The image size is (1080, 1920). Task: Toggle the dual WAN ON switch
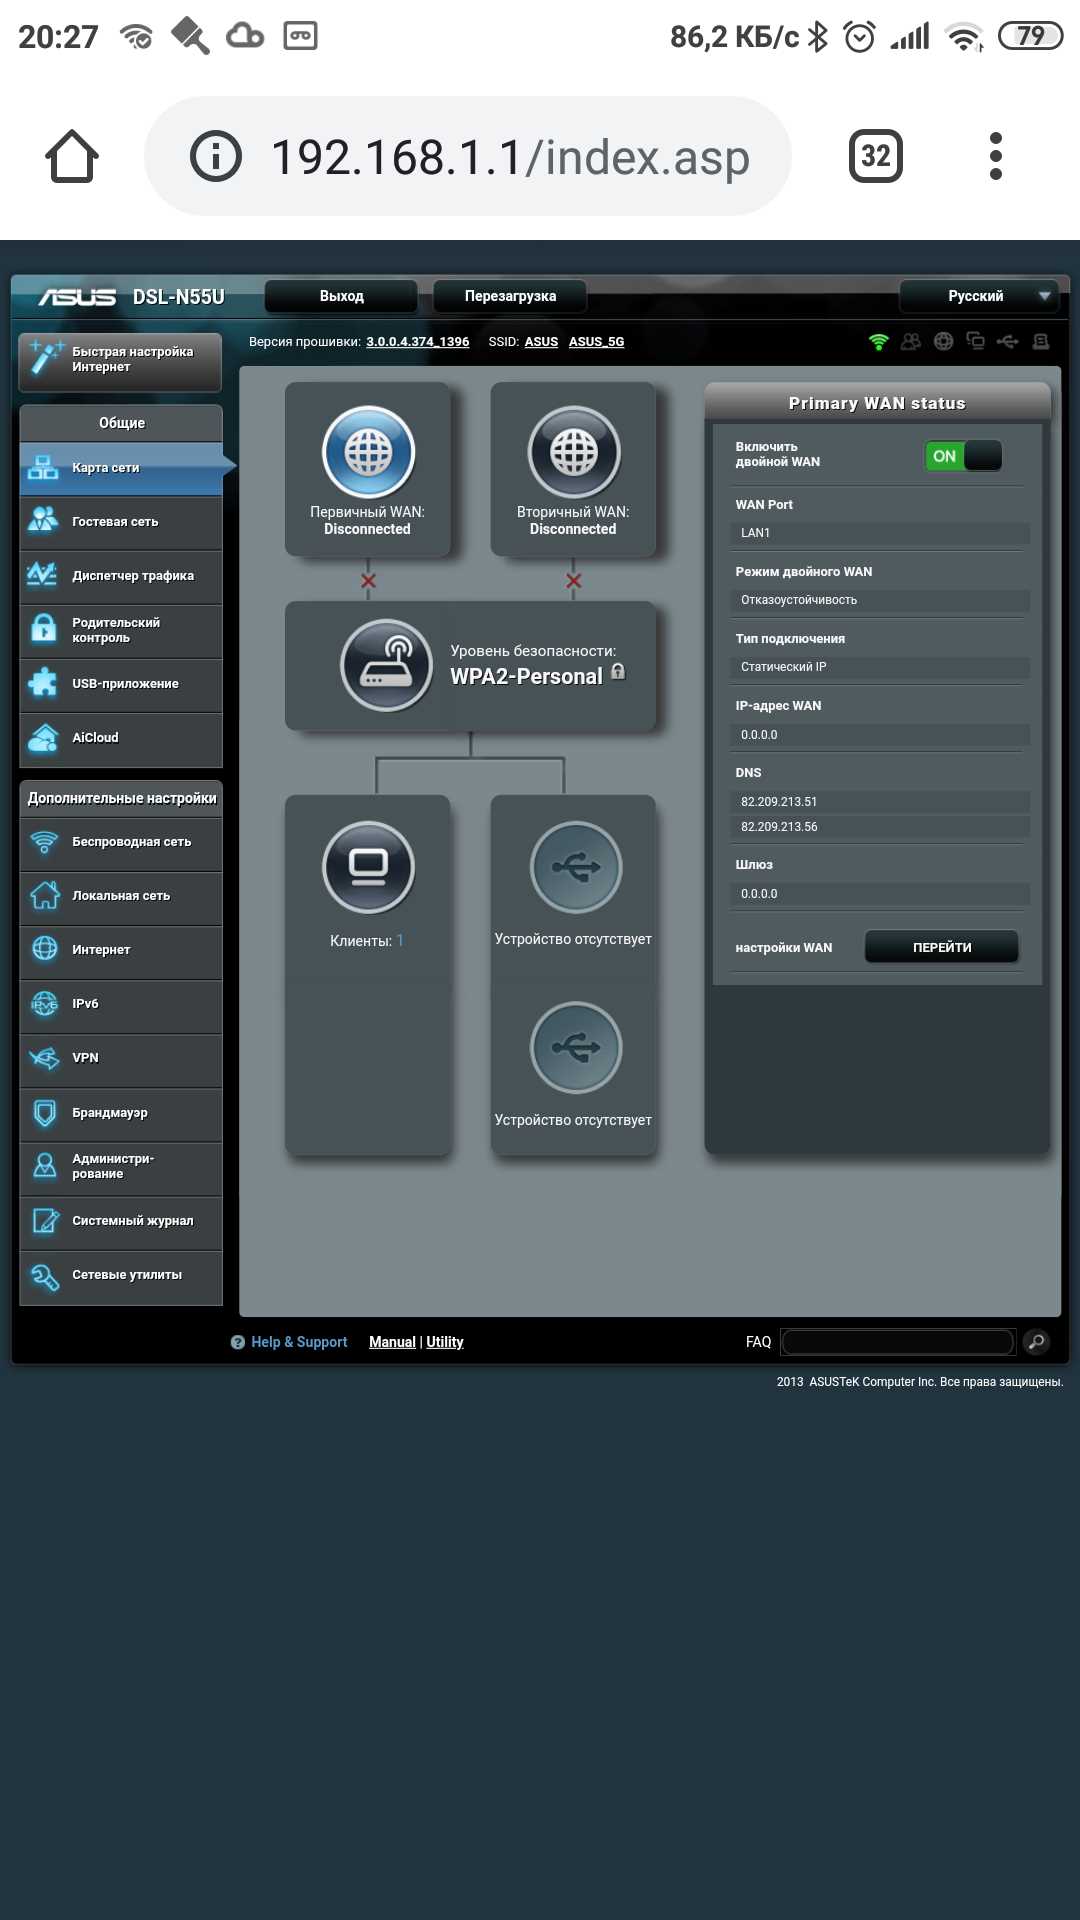tap(963, 456)
